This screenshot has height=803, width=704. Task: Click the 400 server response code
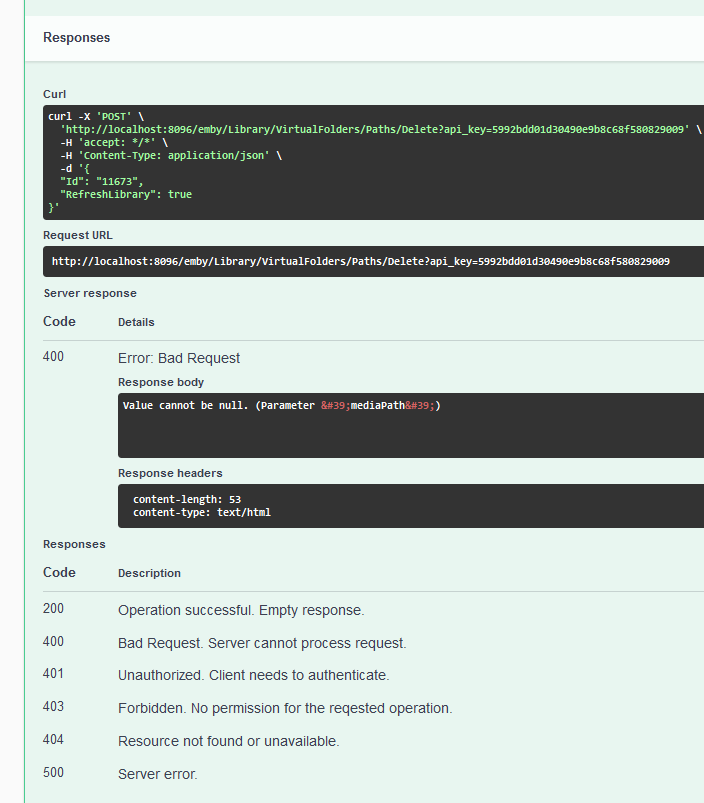(x=53, y=357)
